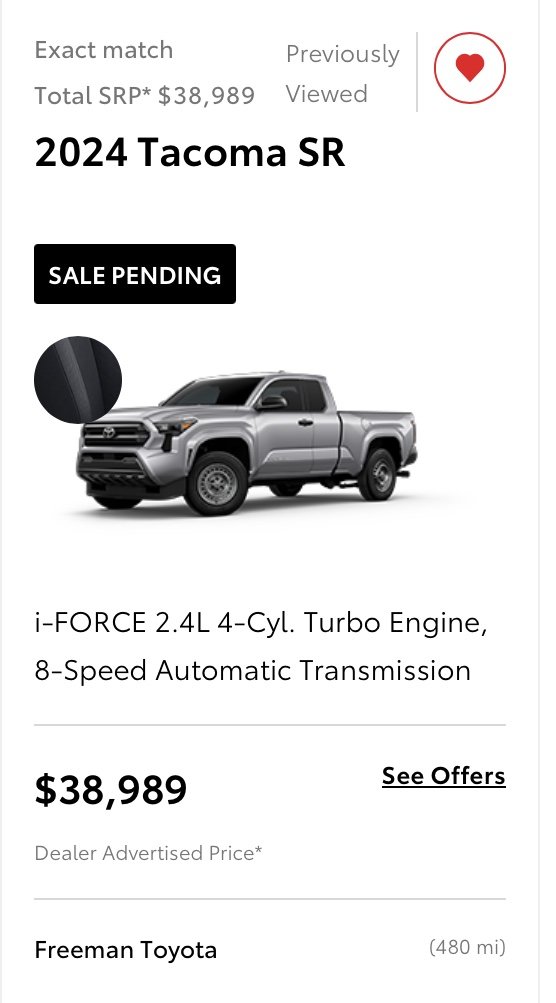The height and width of the screenshot is (1003, 556).
Task: Tap the Previously Viewed label
Action: (x=343, y=74)
